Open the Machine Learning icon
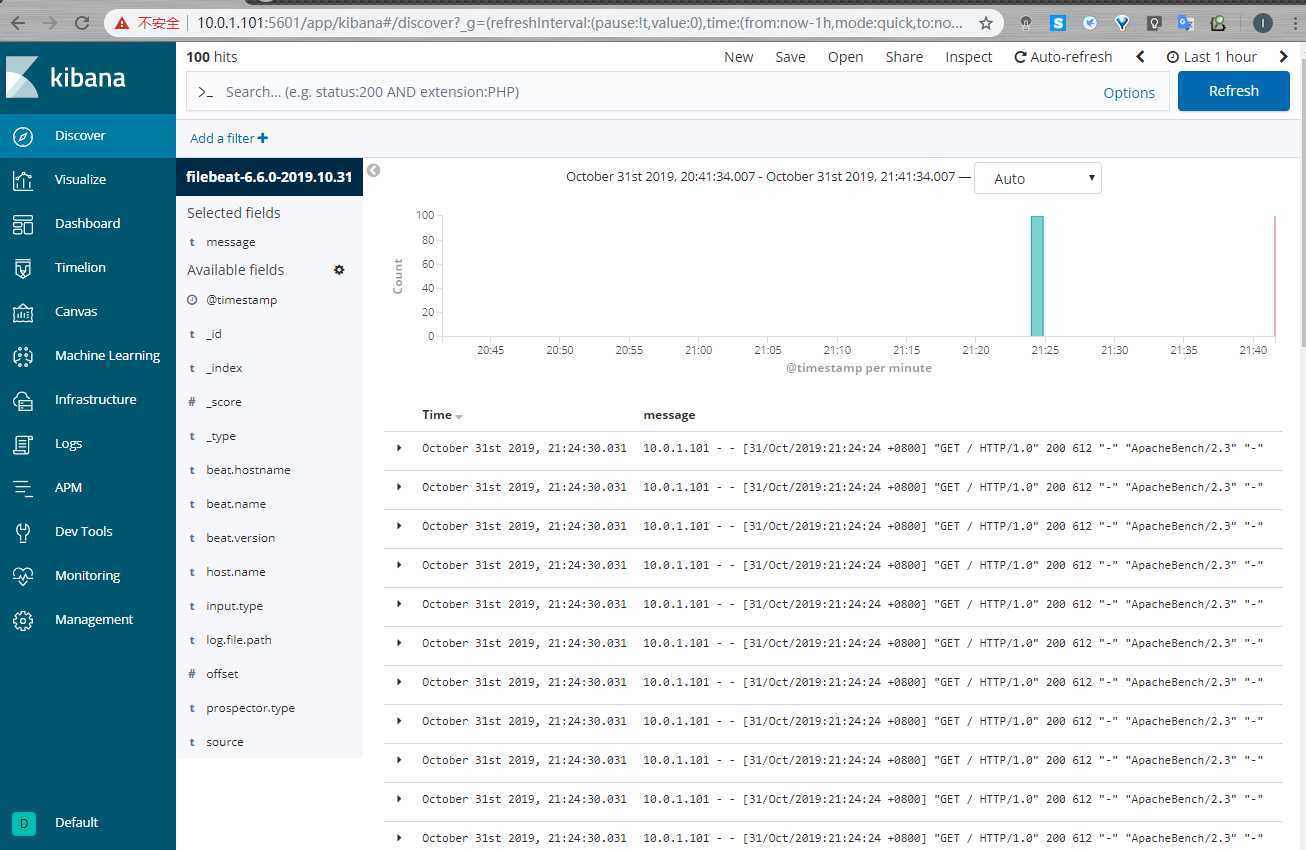The image size is (1306, 850). [23, 356]
